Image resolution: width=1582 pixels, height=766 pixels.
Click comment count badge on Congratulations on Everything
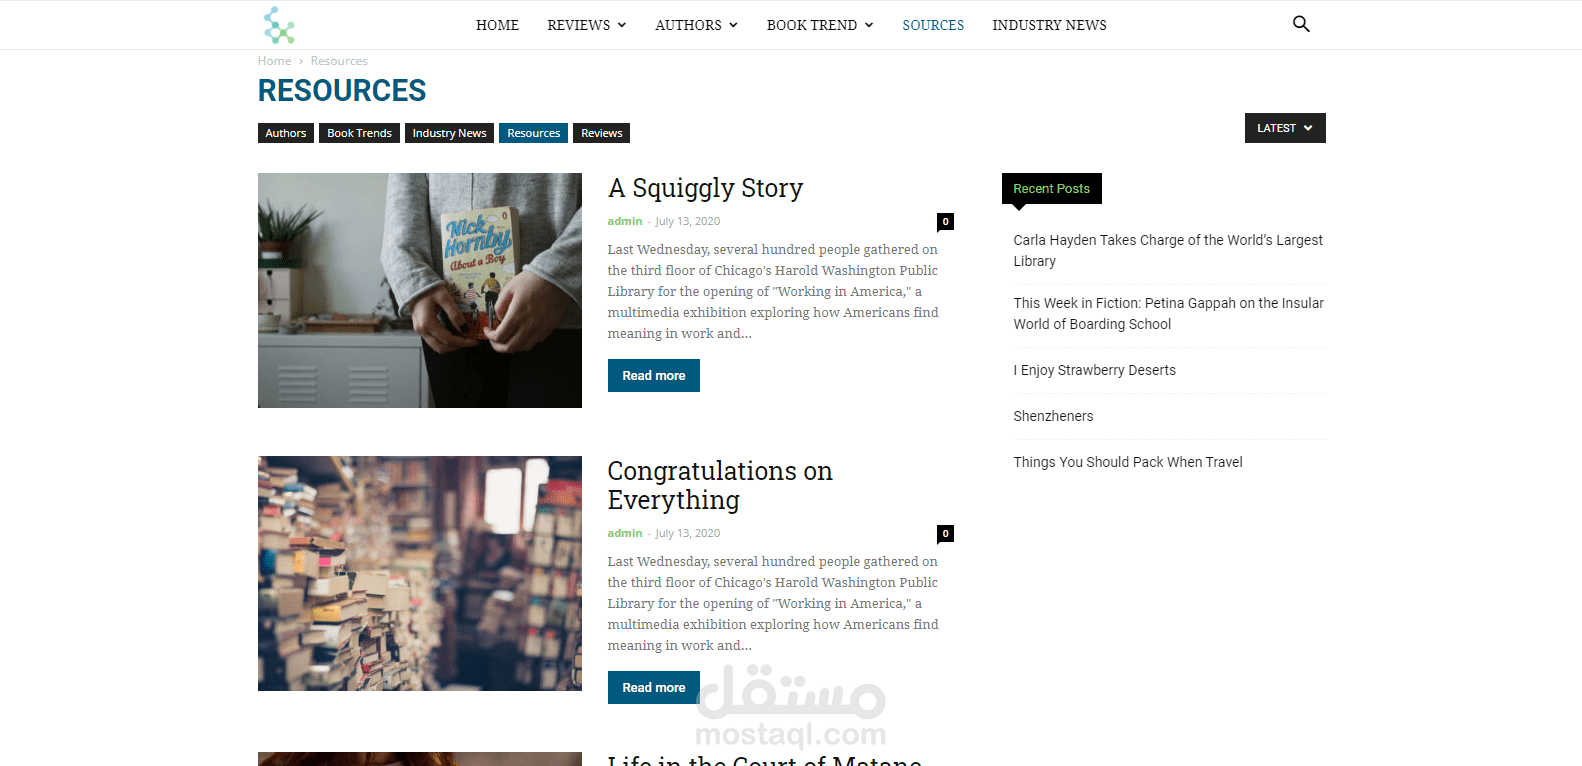945,533
